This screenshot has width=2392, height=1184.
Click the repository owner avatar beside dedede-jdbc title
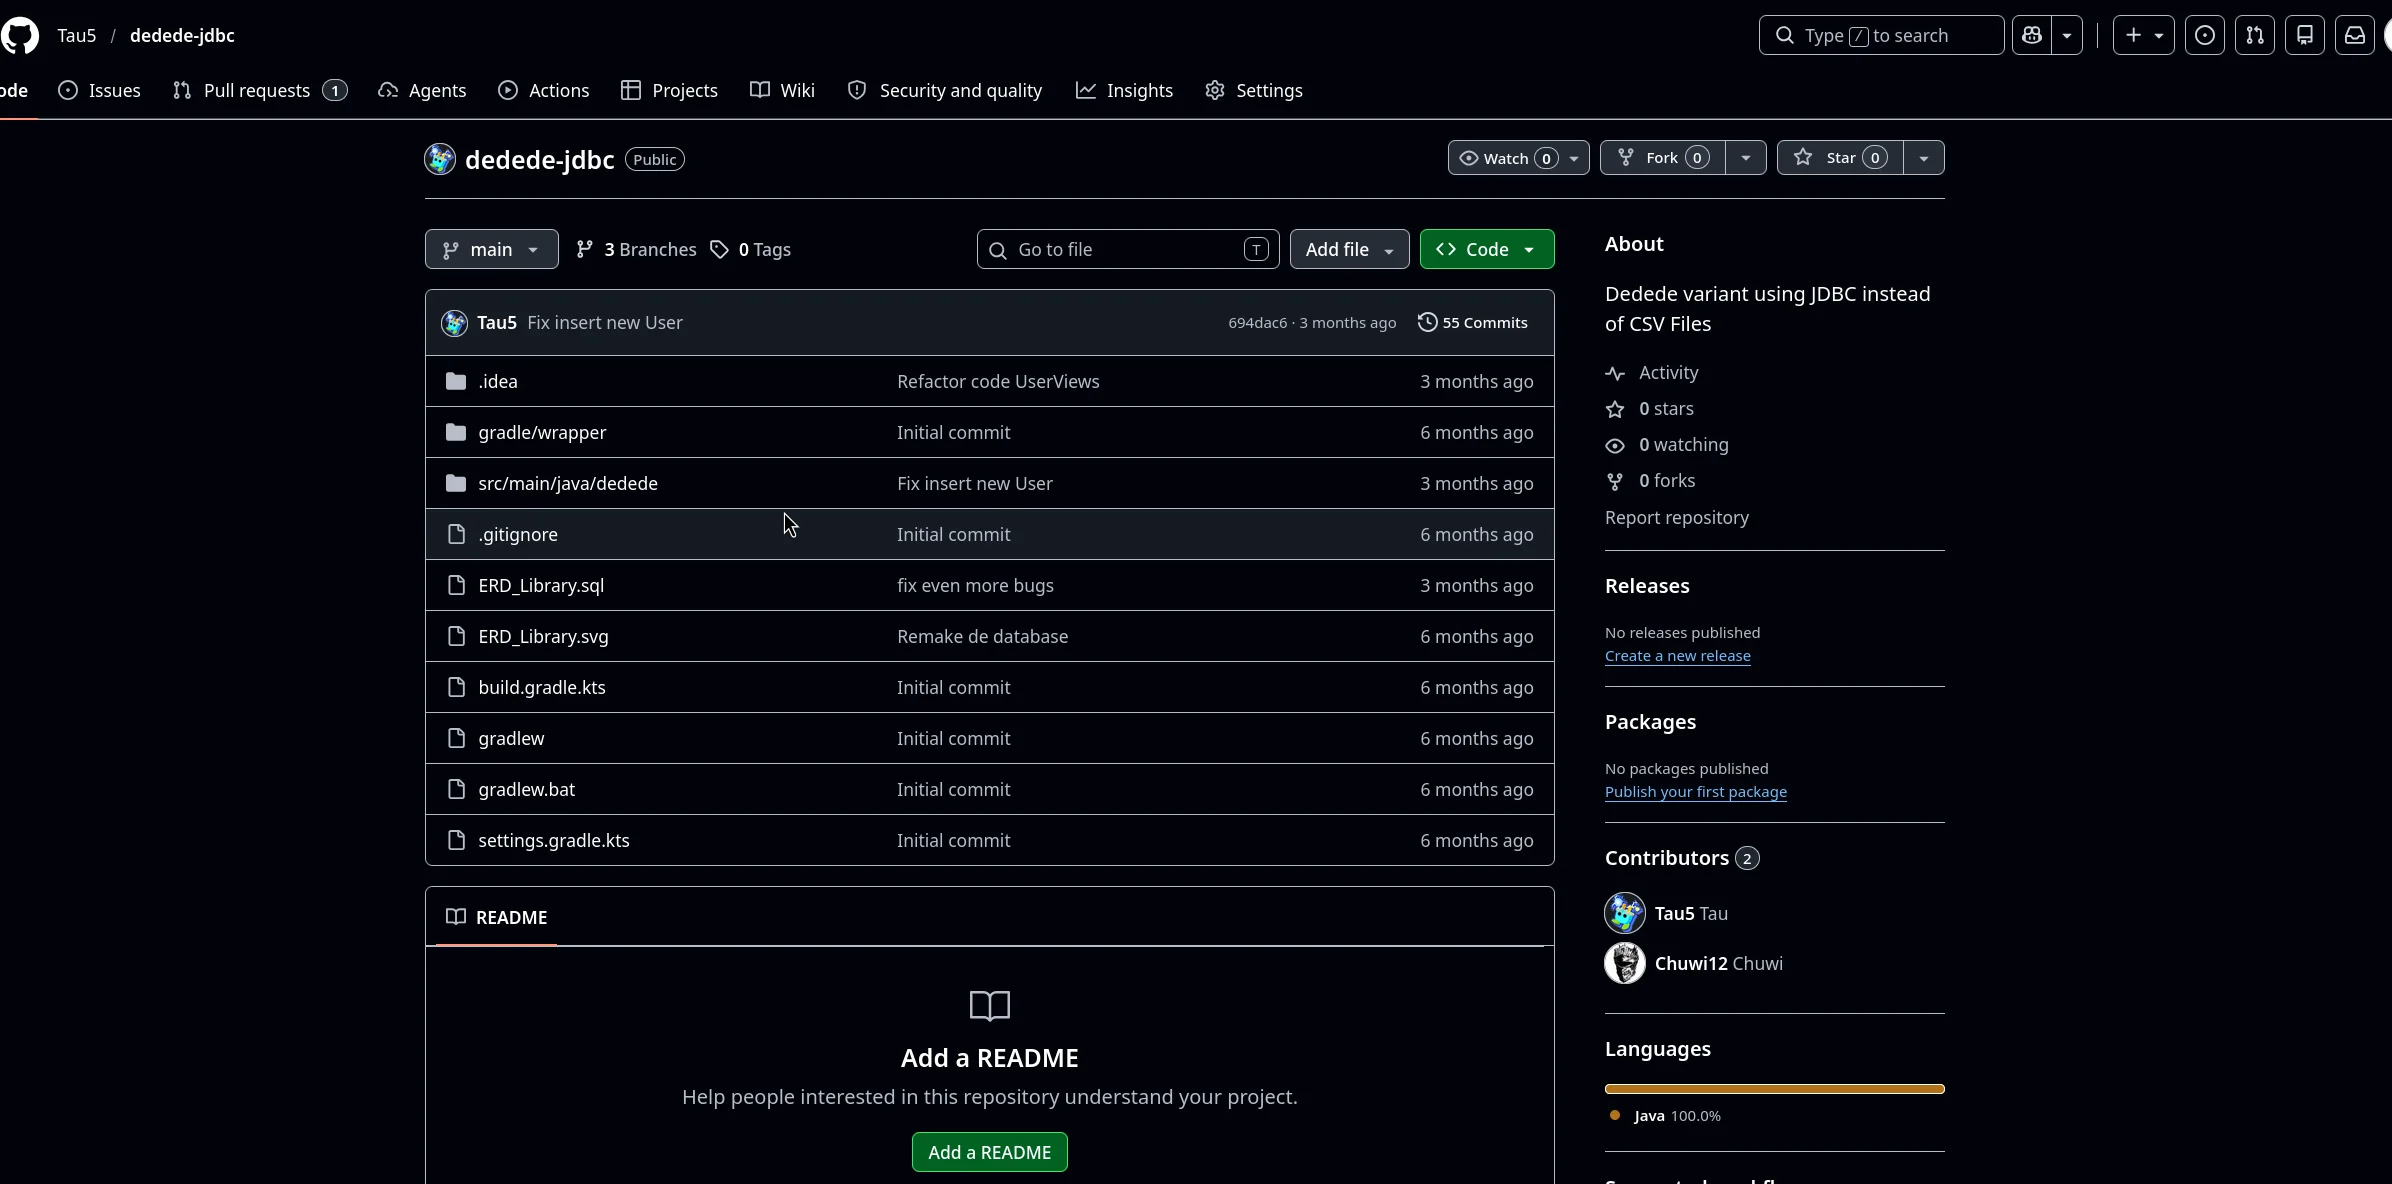(x=440, y=159)
